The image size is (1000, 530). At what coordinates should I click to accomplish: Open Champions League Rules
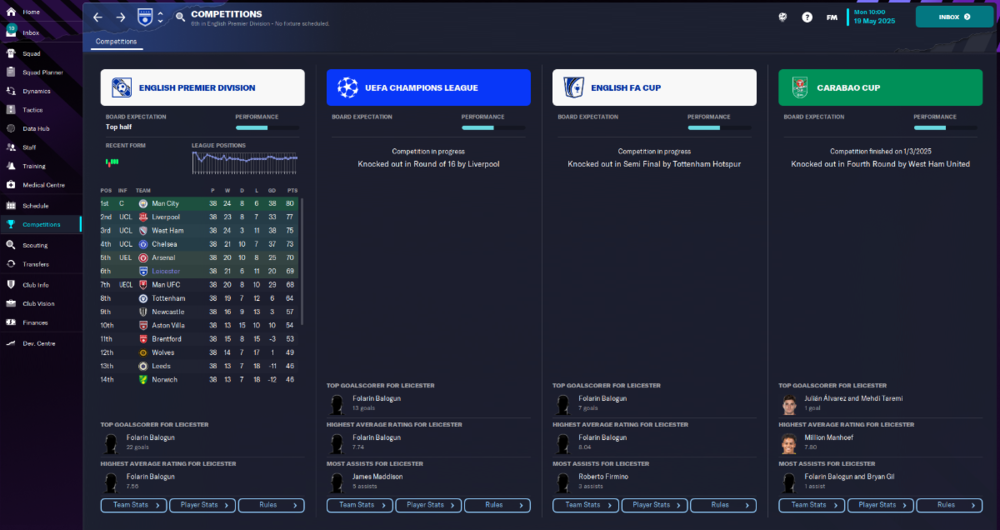pos(497,505)
